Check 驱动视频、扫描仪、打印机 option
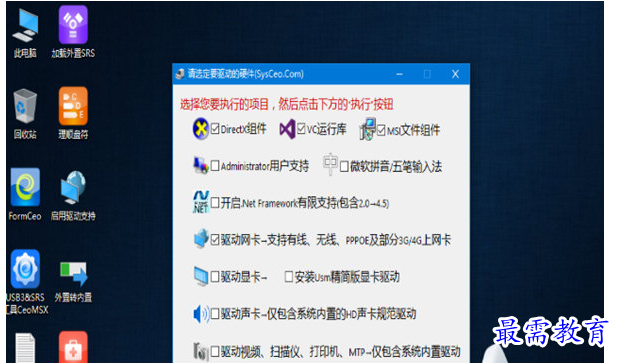The width and height of the screenshot is (617, 363). coord(215,351)
